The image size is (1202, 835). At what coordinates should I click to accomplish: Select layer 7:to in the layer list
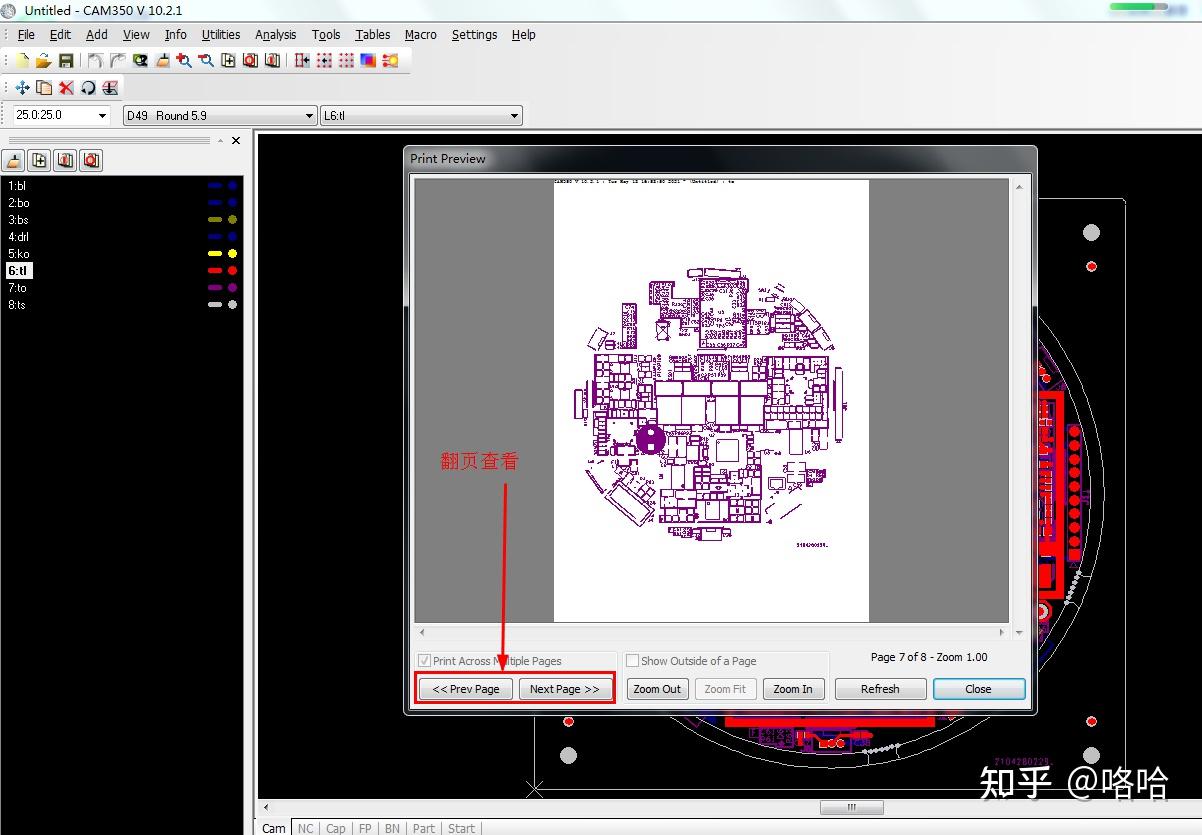tap(18, 288)
